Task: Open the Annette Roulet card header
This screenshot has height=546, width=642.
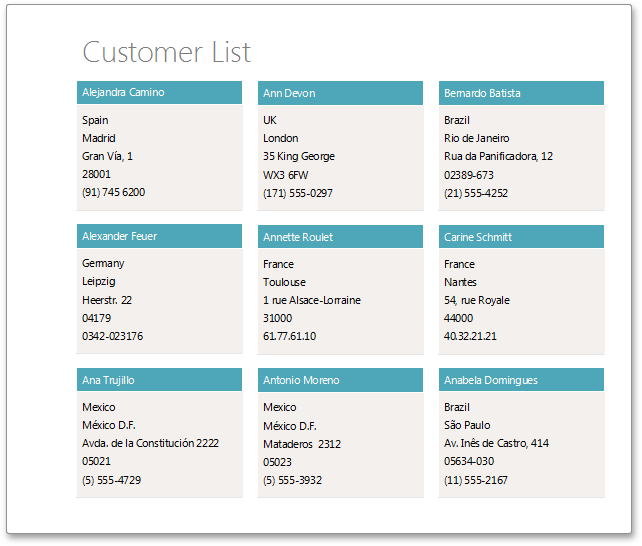Action: 340,237
